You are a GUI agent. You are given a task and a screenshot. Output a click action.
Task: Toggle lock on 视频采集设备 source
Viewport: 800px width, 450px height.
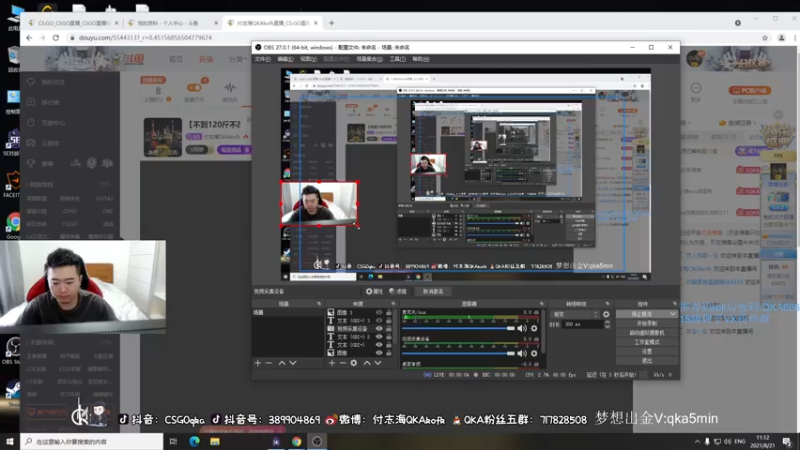click(389, 329)
